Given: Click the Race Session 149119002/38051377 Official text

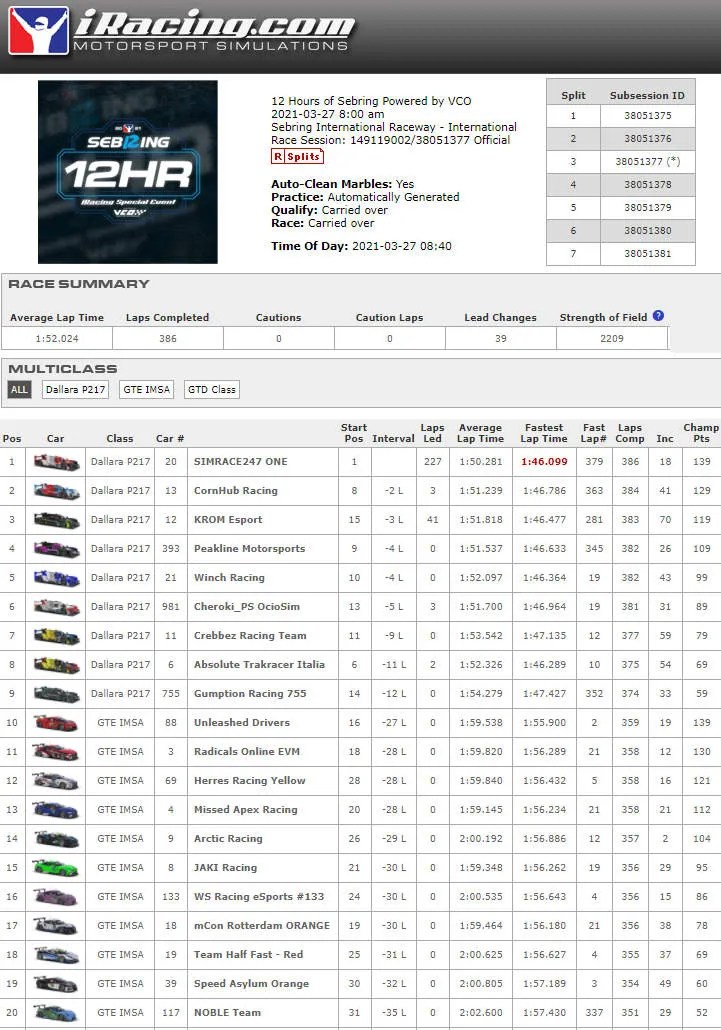Looking at the screenshot, I should coord(391,140).
